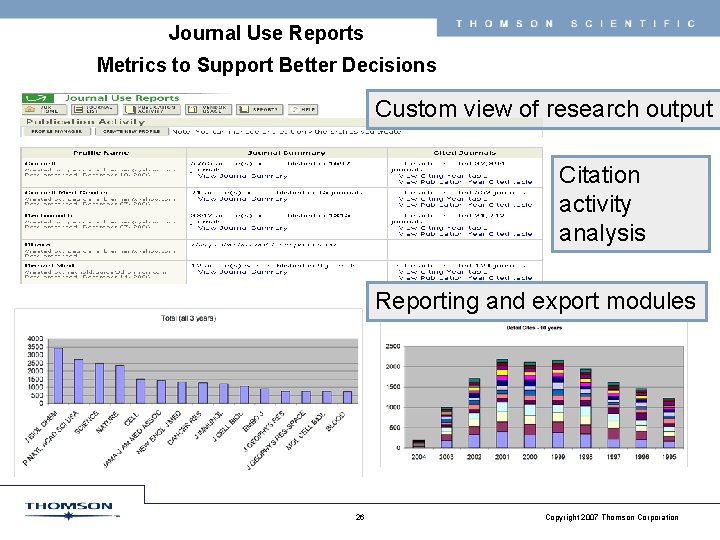The image size is (720, 540).
Task: Click the 2001 stacked bar in the citations chart
Action: [x=502, y=403]
